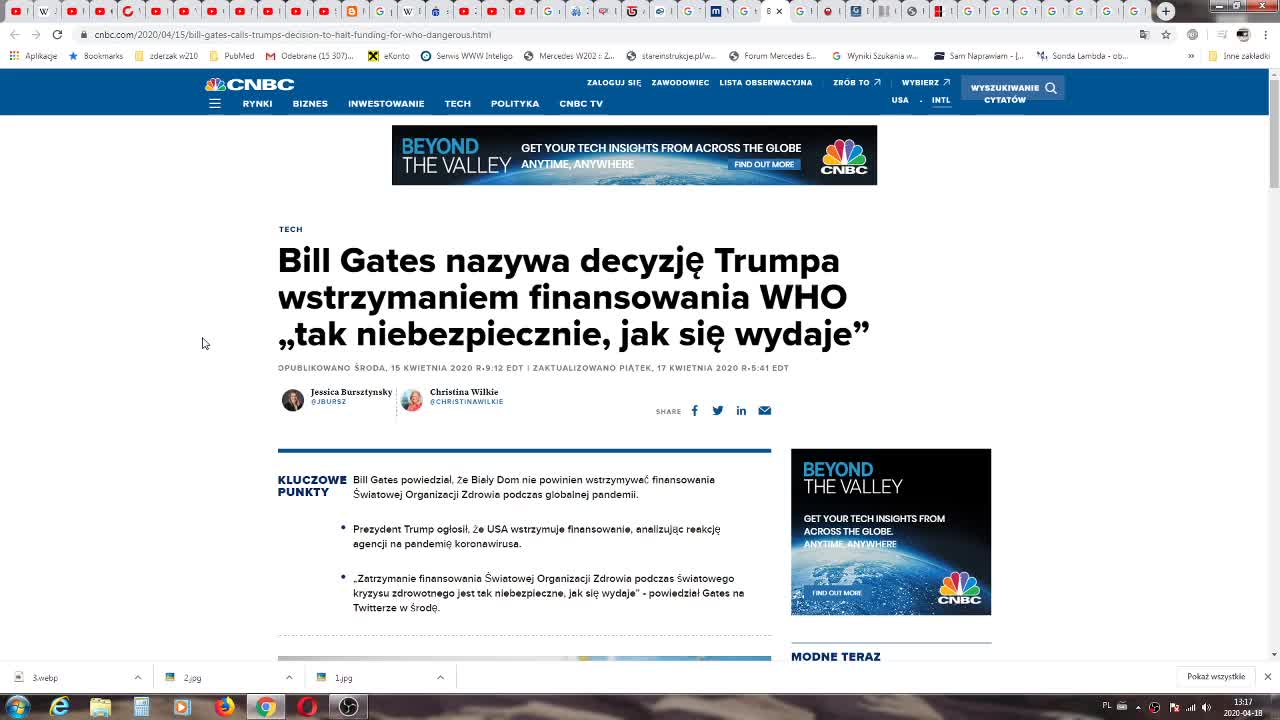Open the WYBIERZ menu in the header
1280x720 pixels.
coord(925,83)
